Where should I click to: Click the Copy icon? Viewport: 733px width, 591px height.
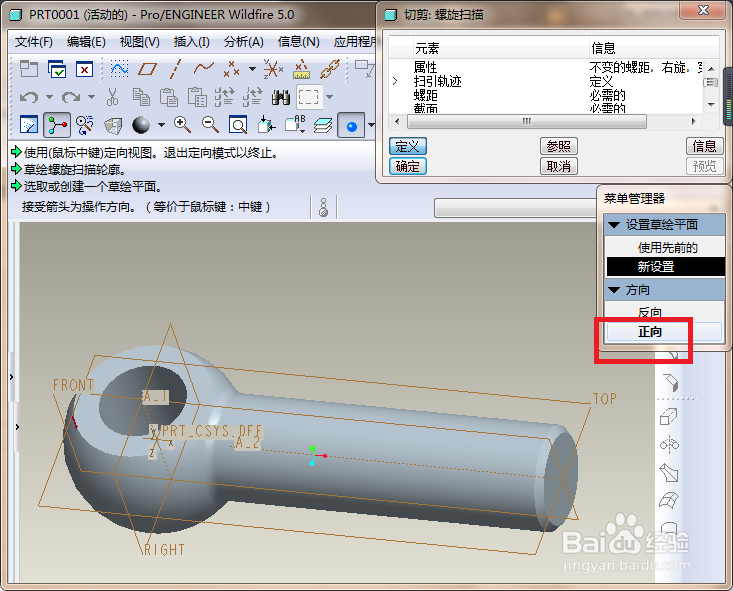coord(141,97)
